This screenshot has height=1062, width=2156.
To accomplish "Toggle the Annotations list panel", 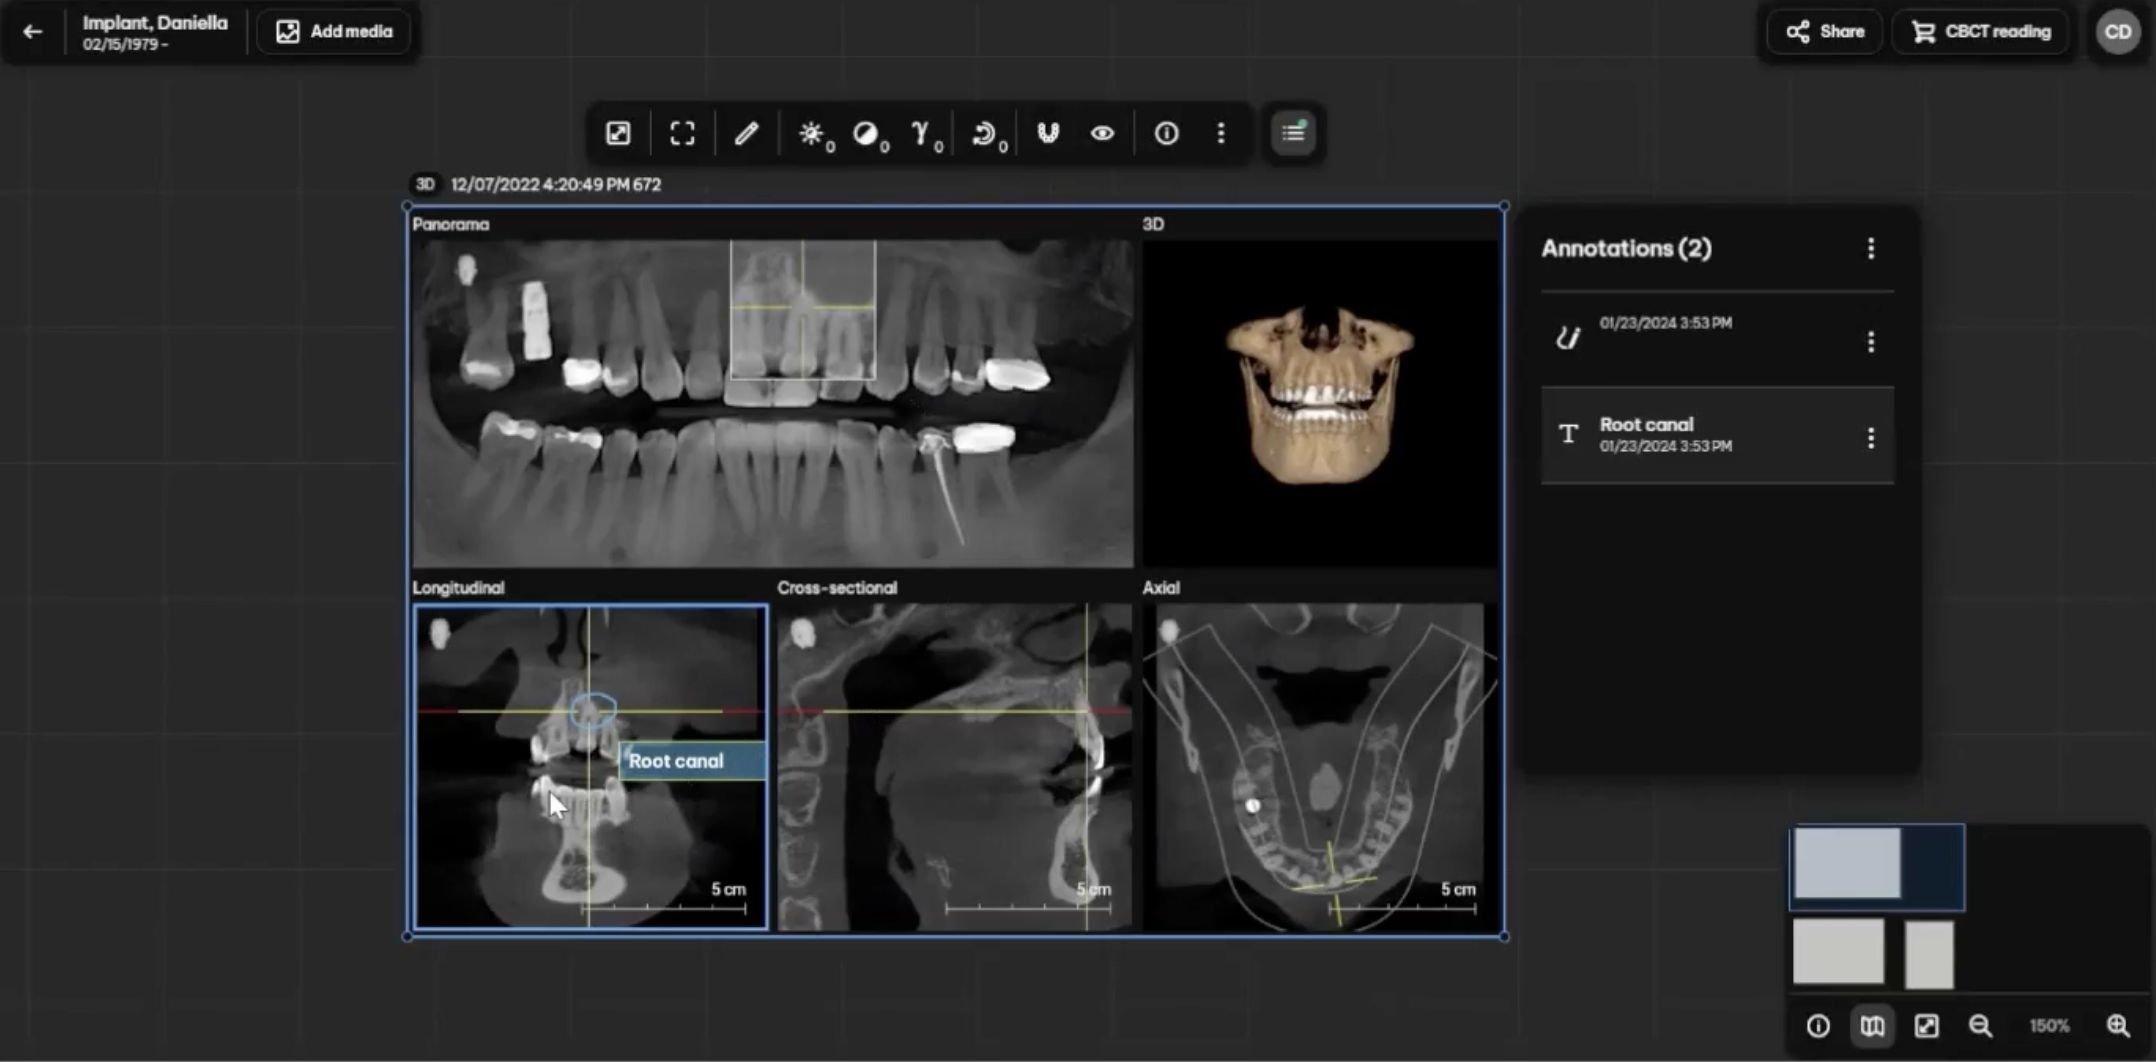I will pos(1292,132).
